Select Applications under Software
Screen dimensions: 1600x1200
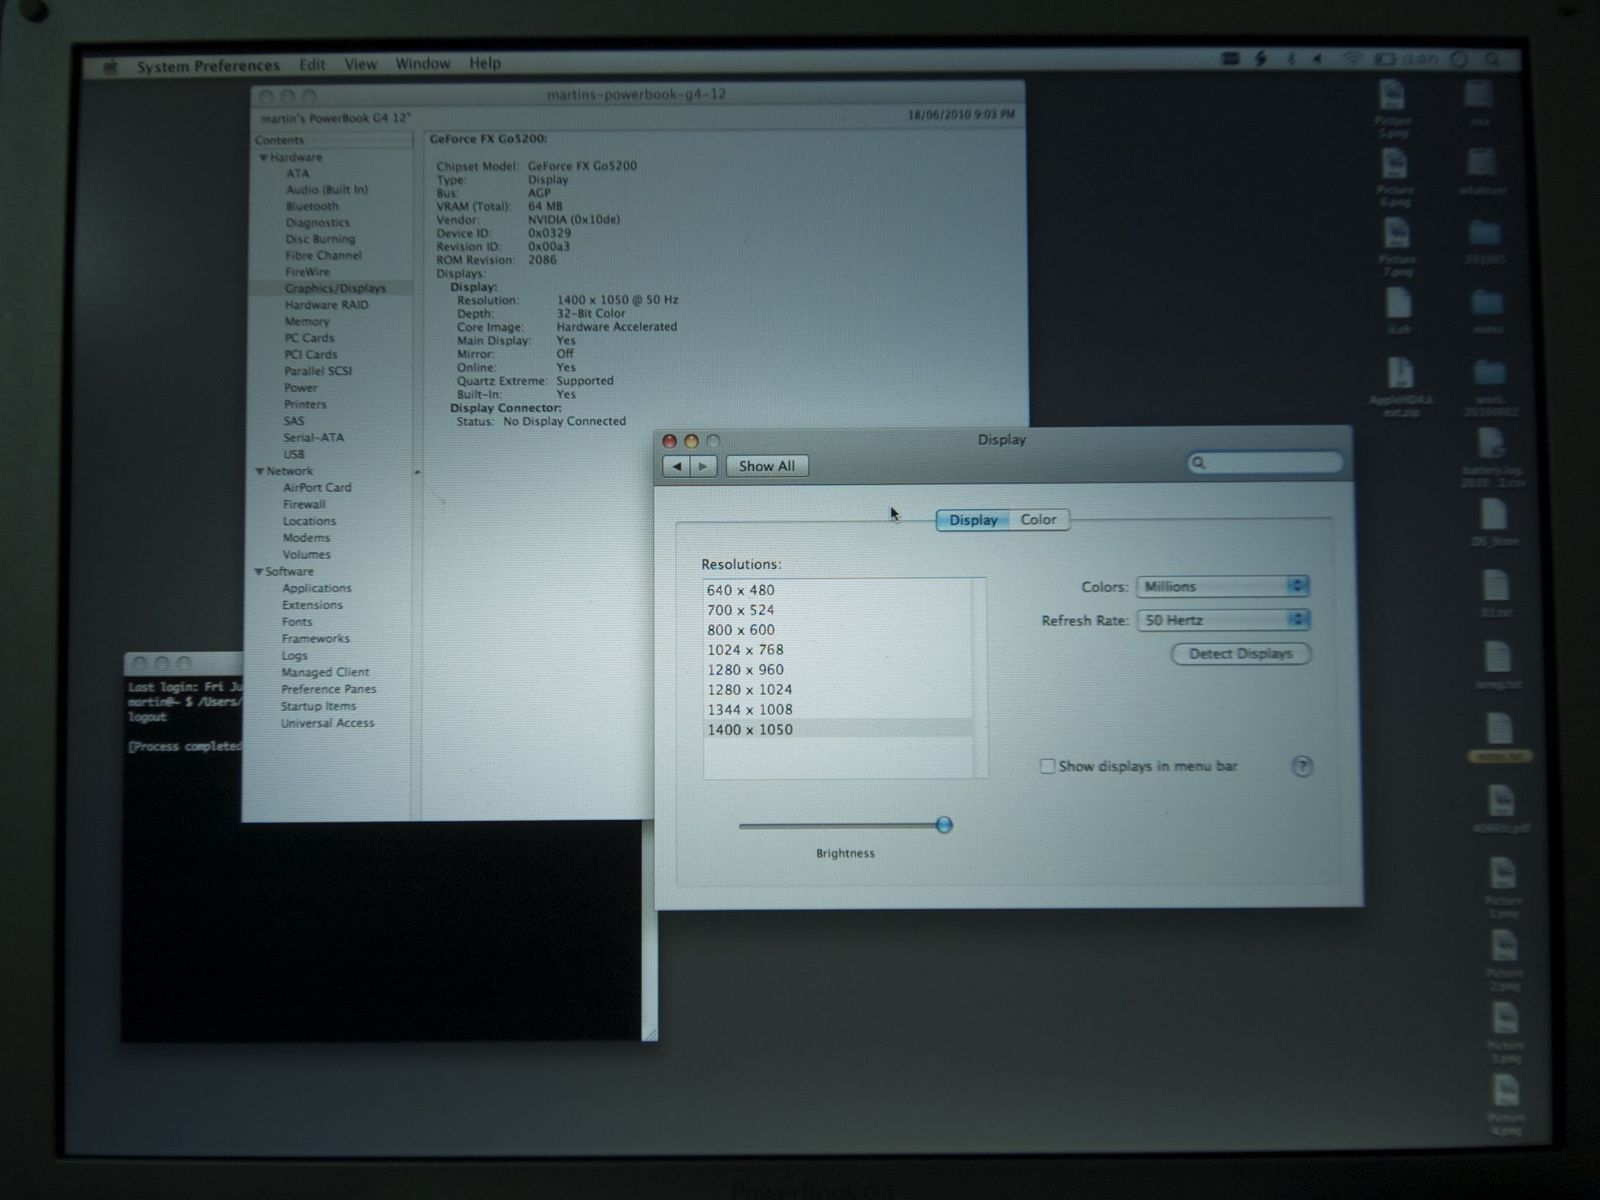click(317, 589)
